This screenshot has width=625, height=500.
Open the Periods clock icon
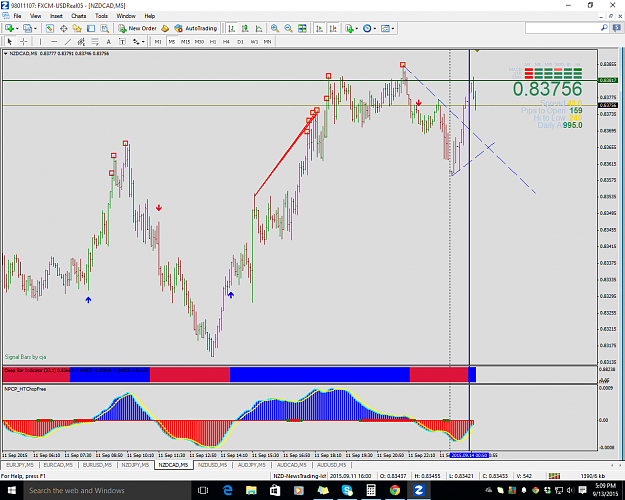pos(367,28)
